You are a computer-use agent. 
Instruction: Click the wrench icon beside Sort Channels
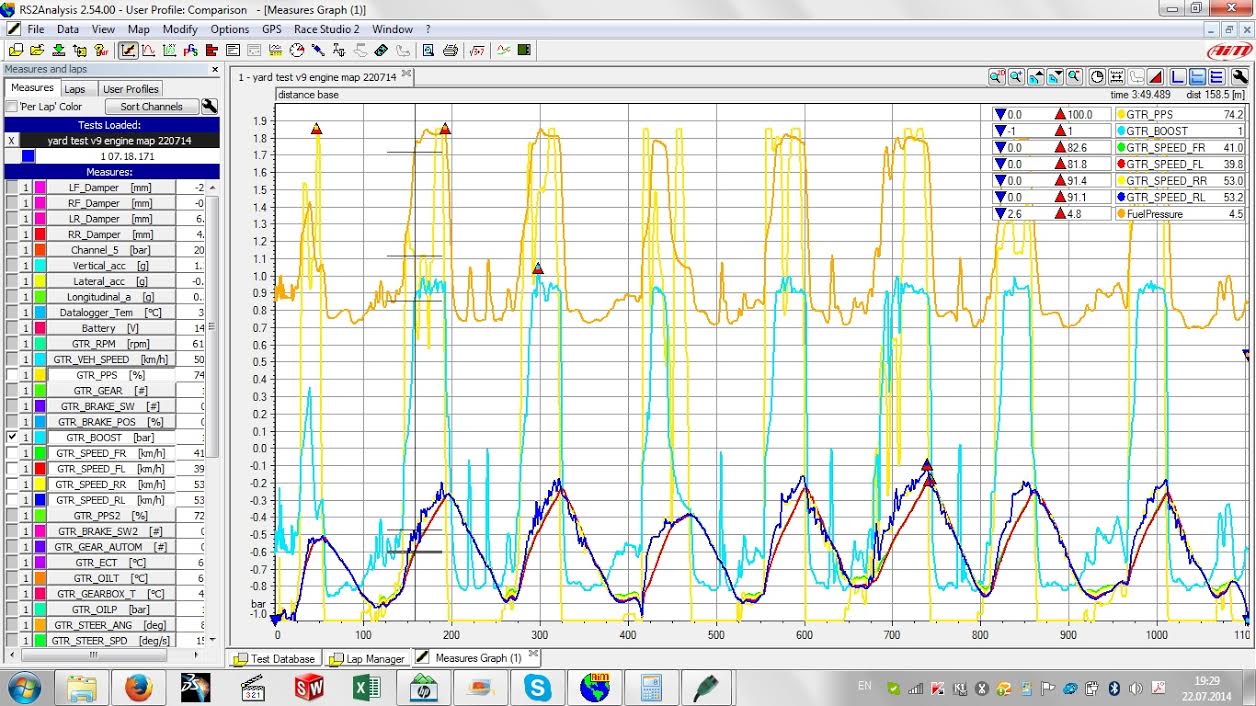pos(209,106)
